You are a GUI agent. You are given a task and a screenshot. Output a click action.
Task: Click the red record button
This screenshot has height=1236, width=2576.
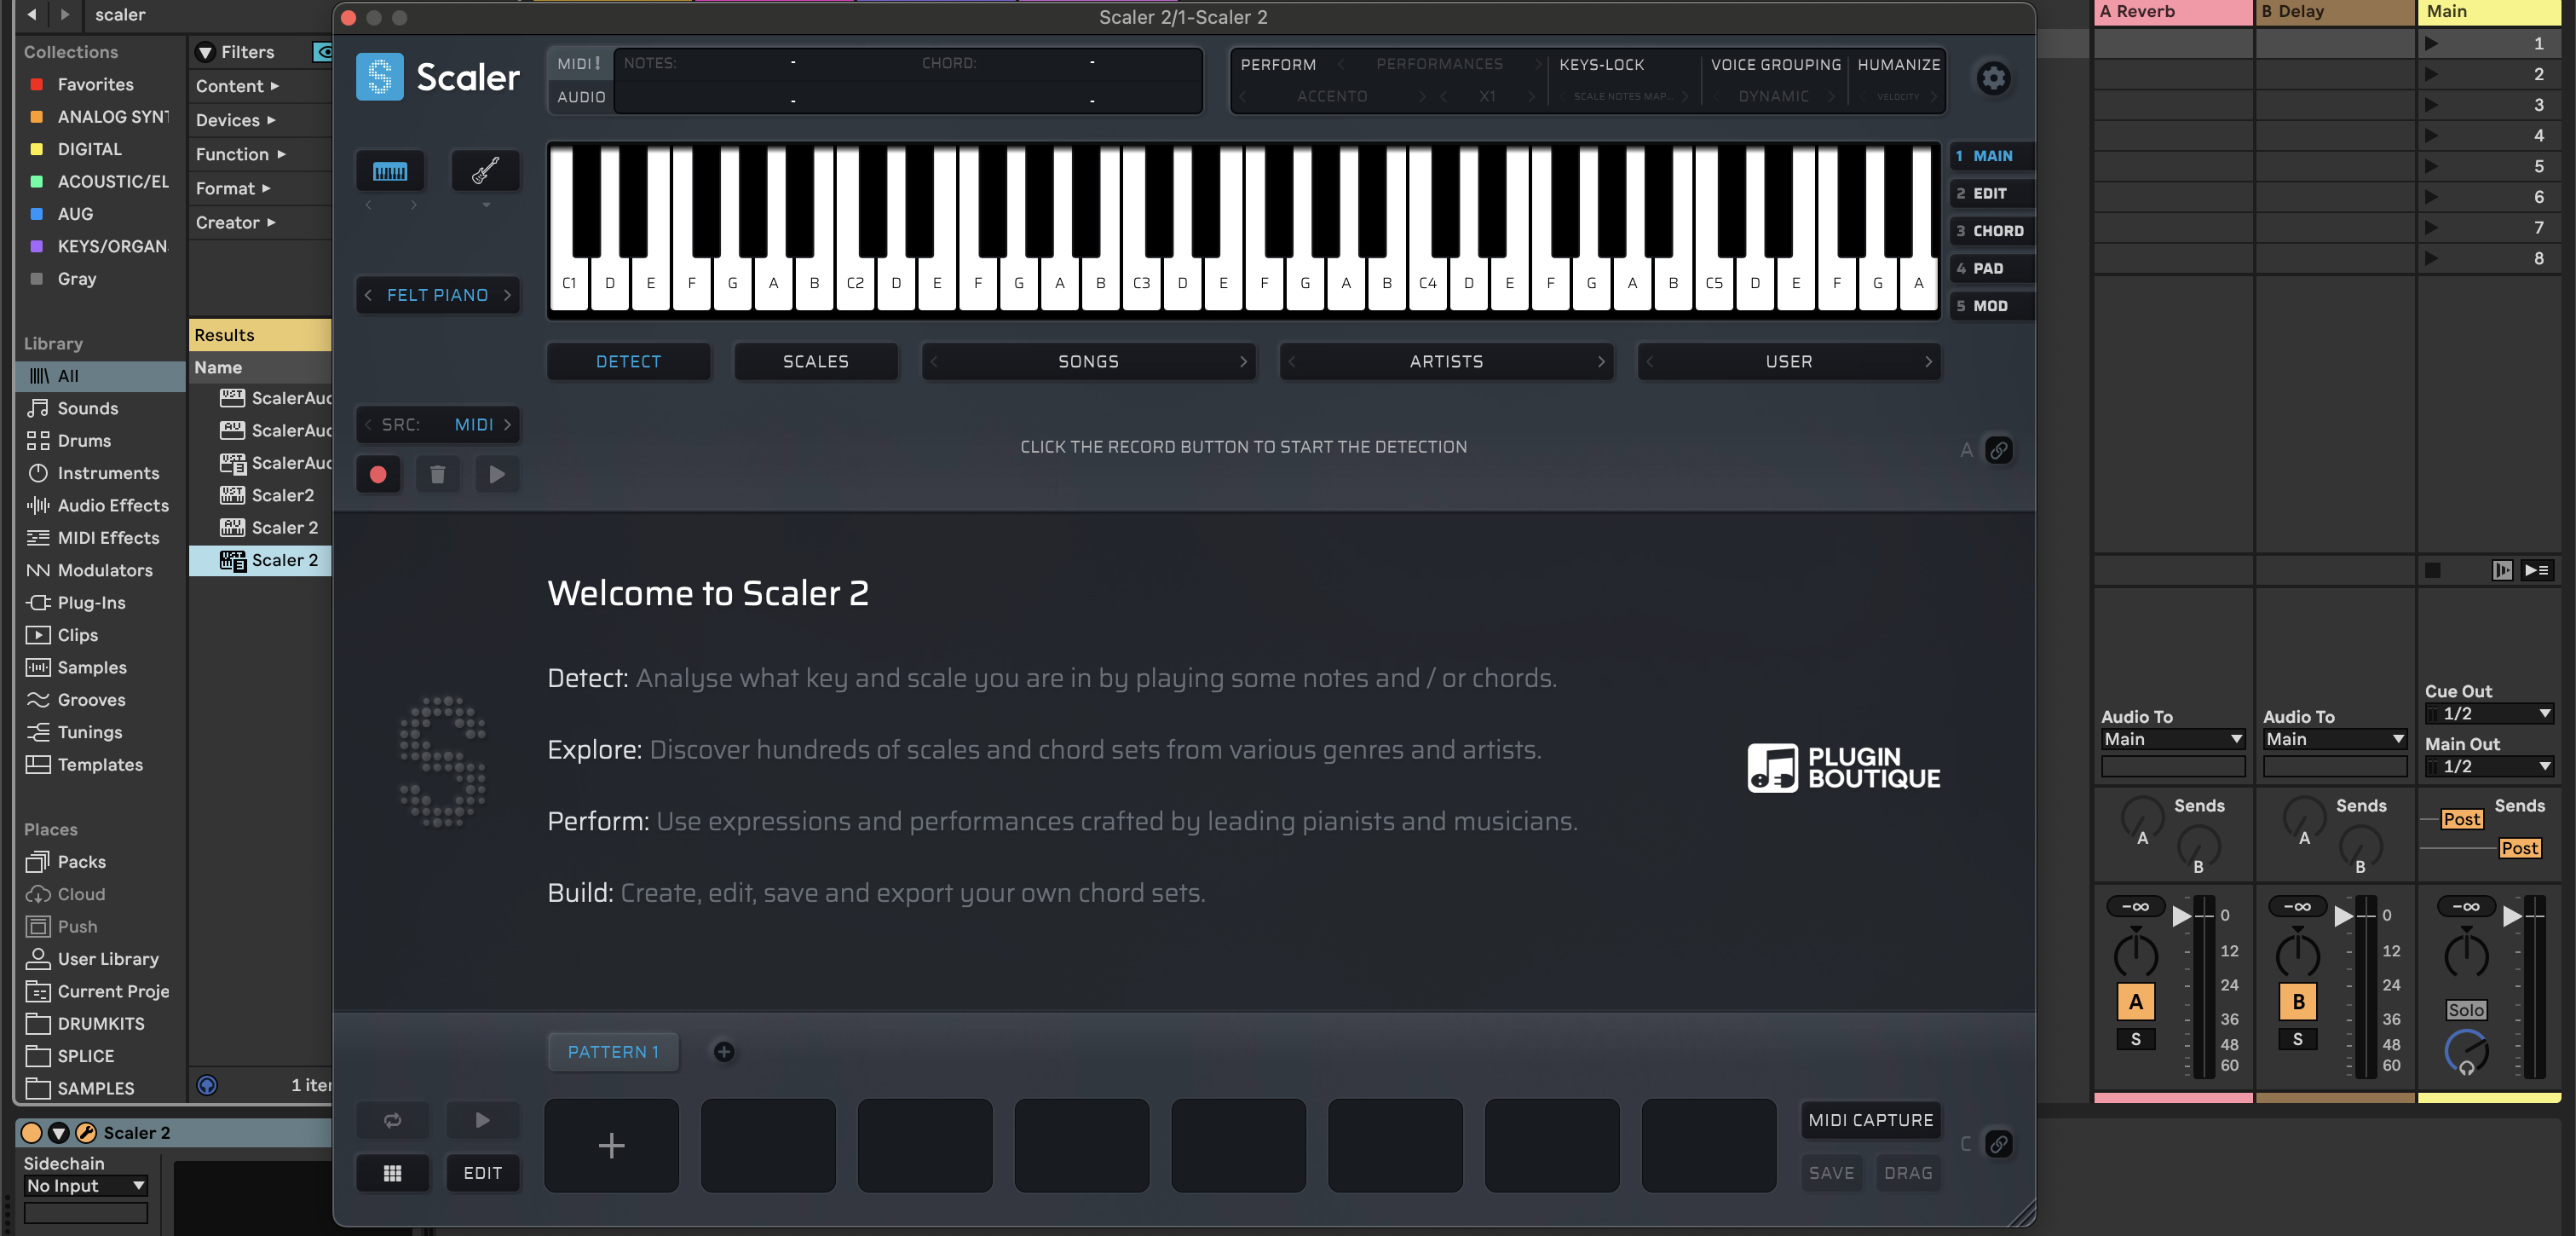378,475
